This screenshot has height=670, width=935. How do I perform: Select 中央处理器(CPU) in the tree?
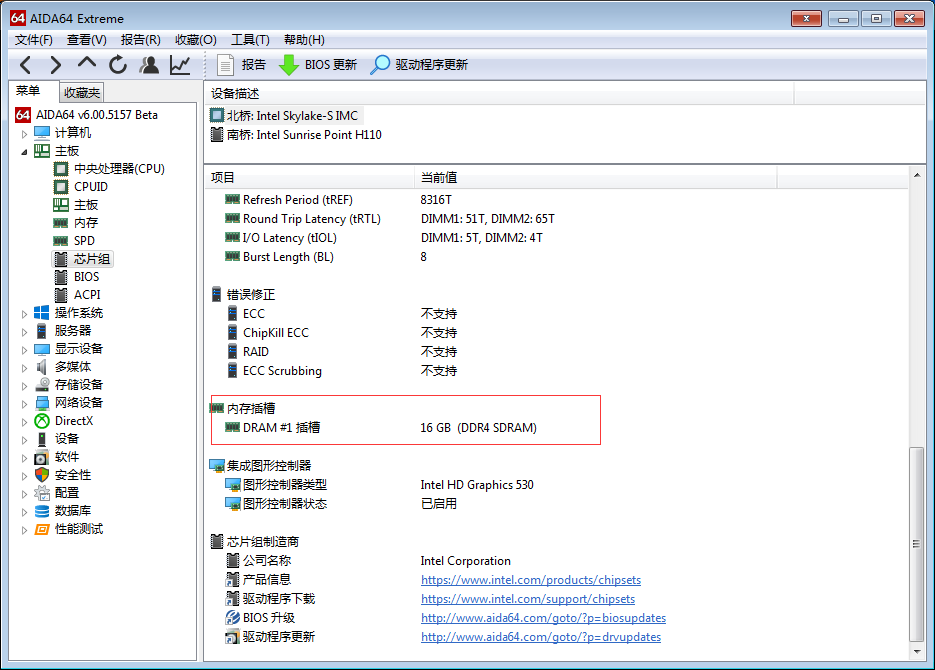[x=119, y=169]
